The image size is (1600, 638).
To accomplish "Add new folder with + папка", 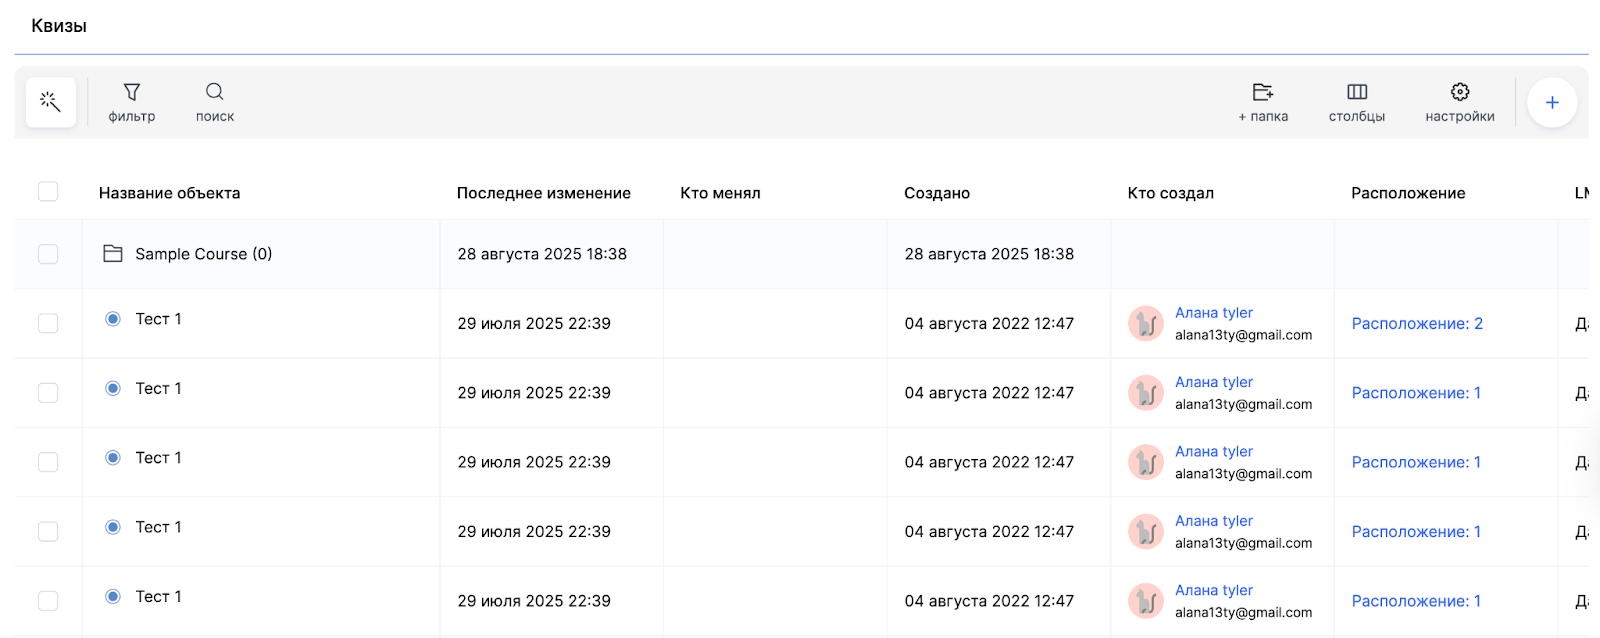I will 1263,102.
